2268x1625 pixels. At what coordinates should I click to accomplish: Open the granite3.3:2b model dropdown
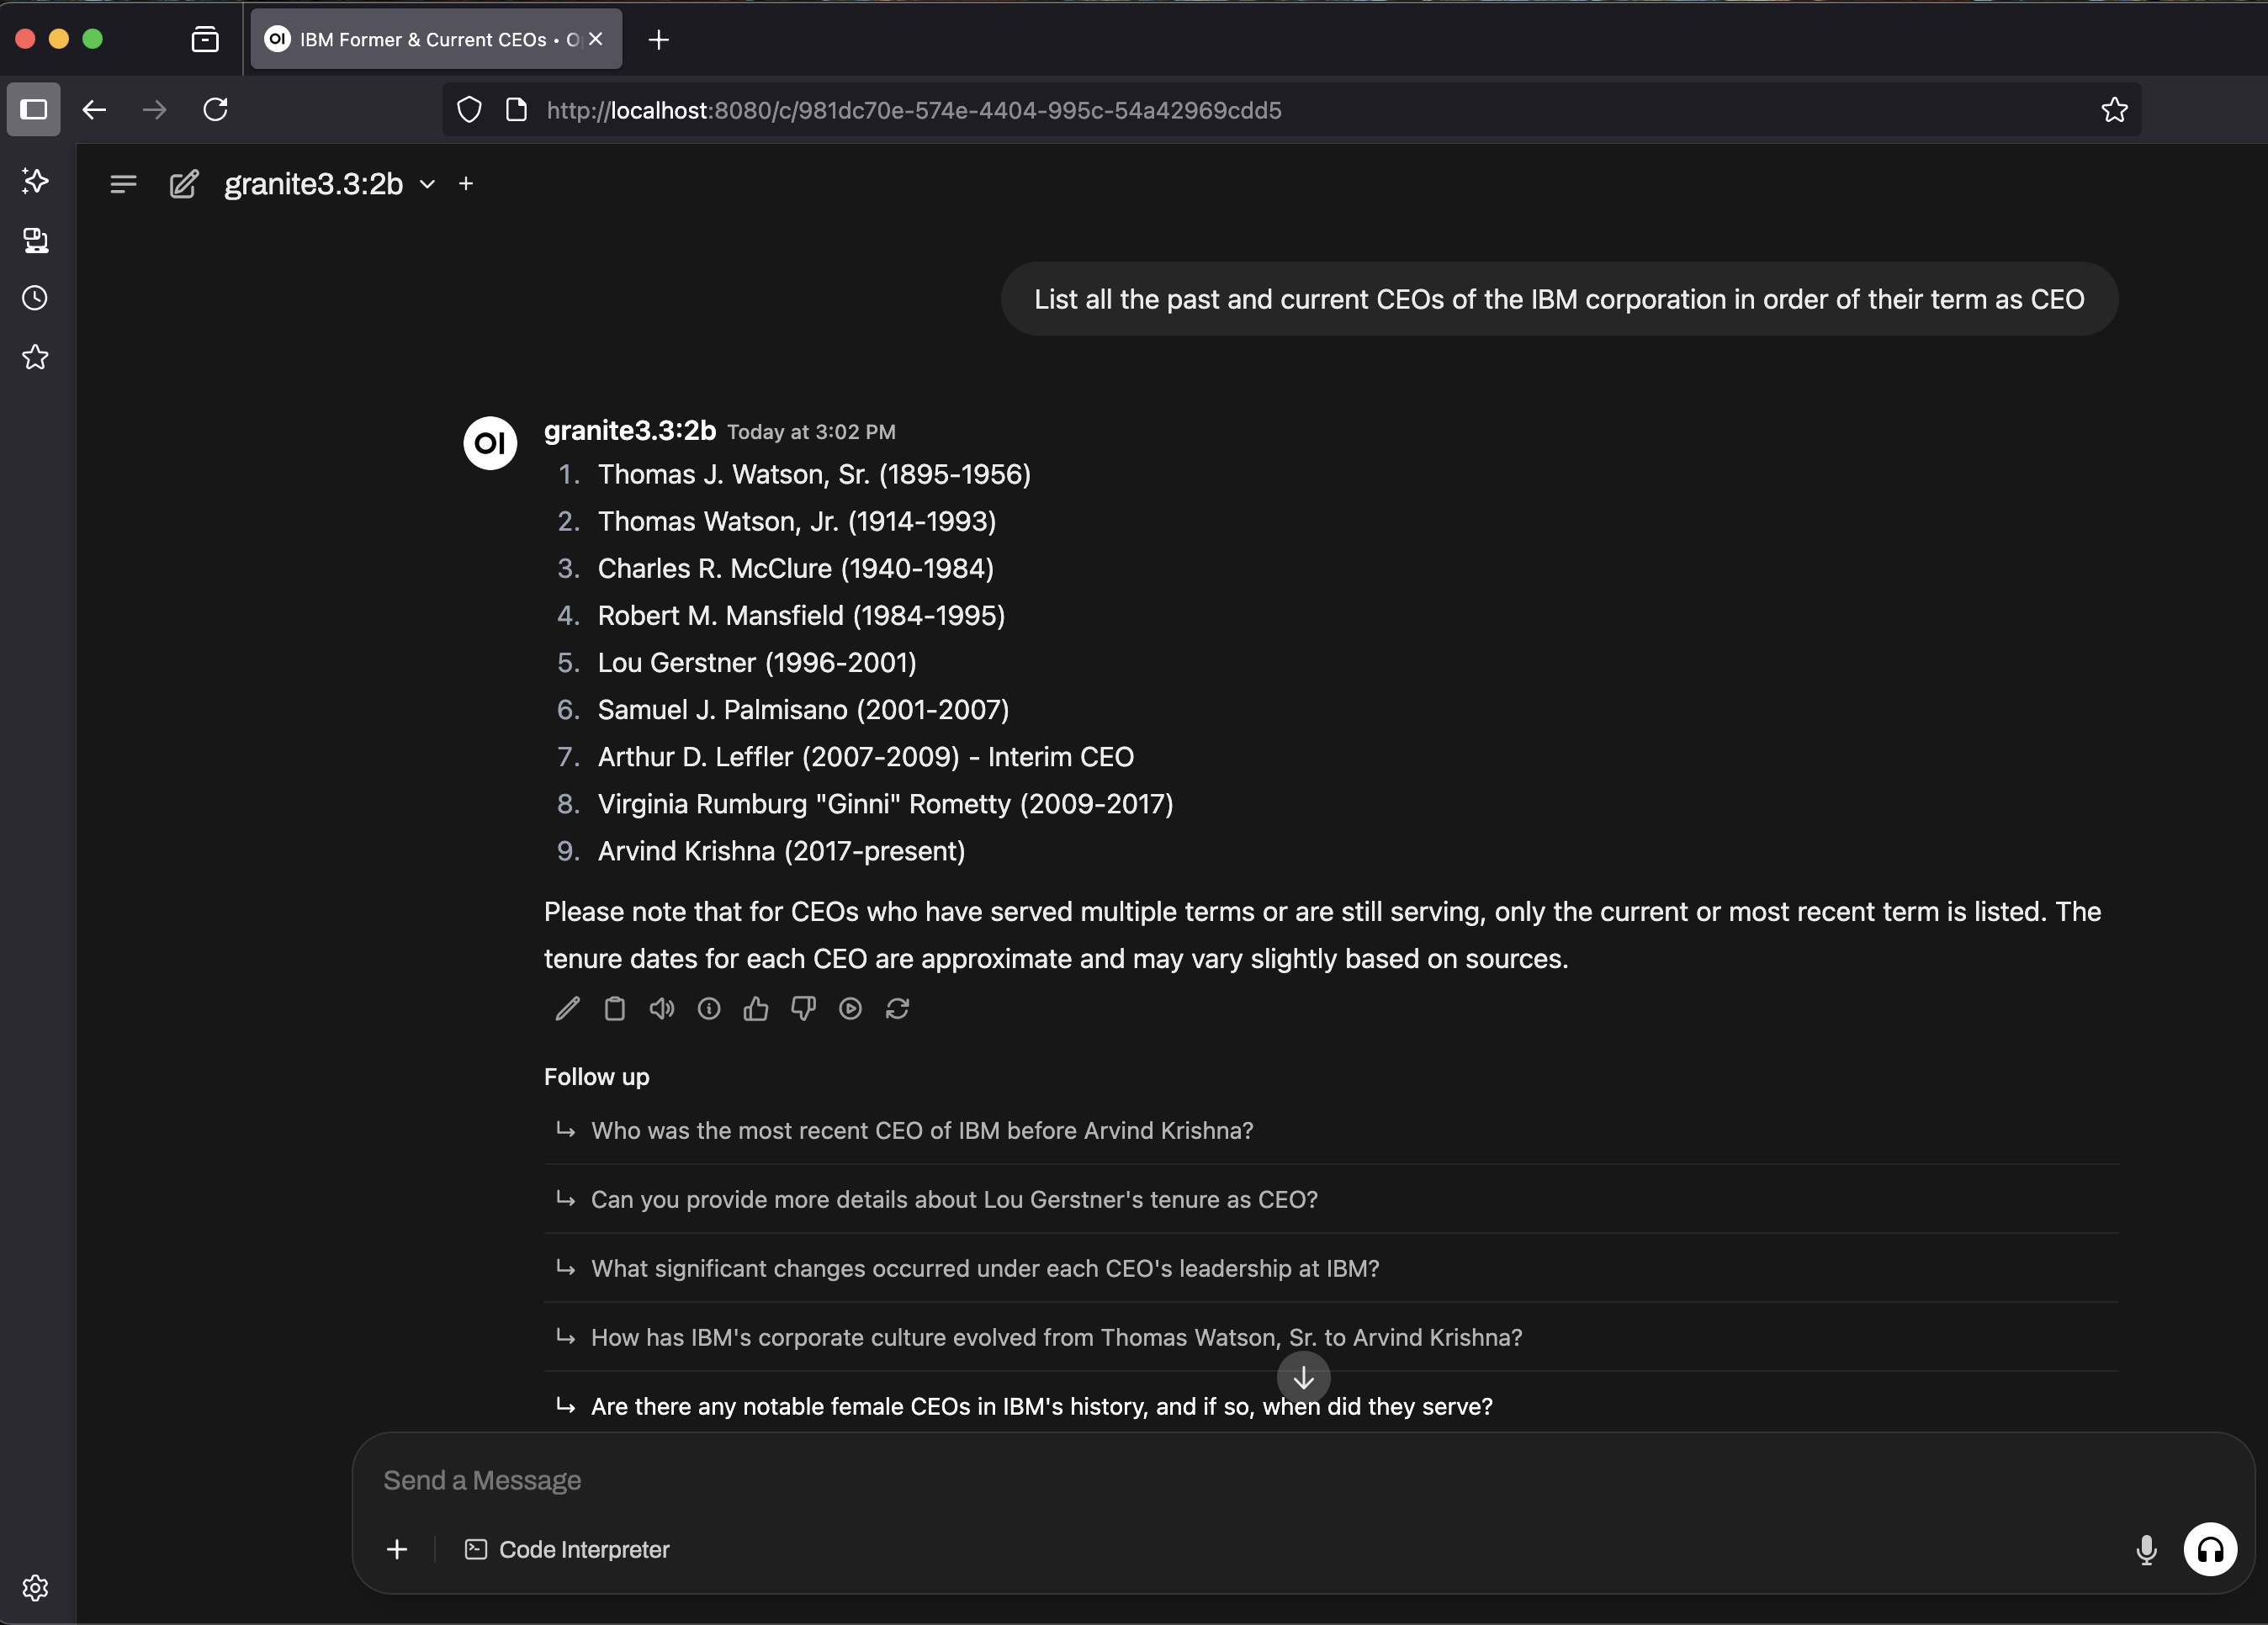(x=330, y=184)
